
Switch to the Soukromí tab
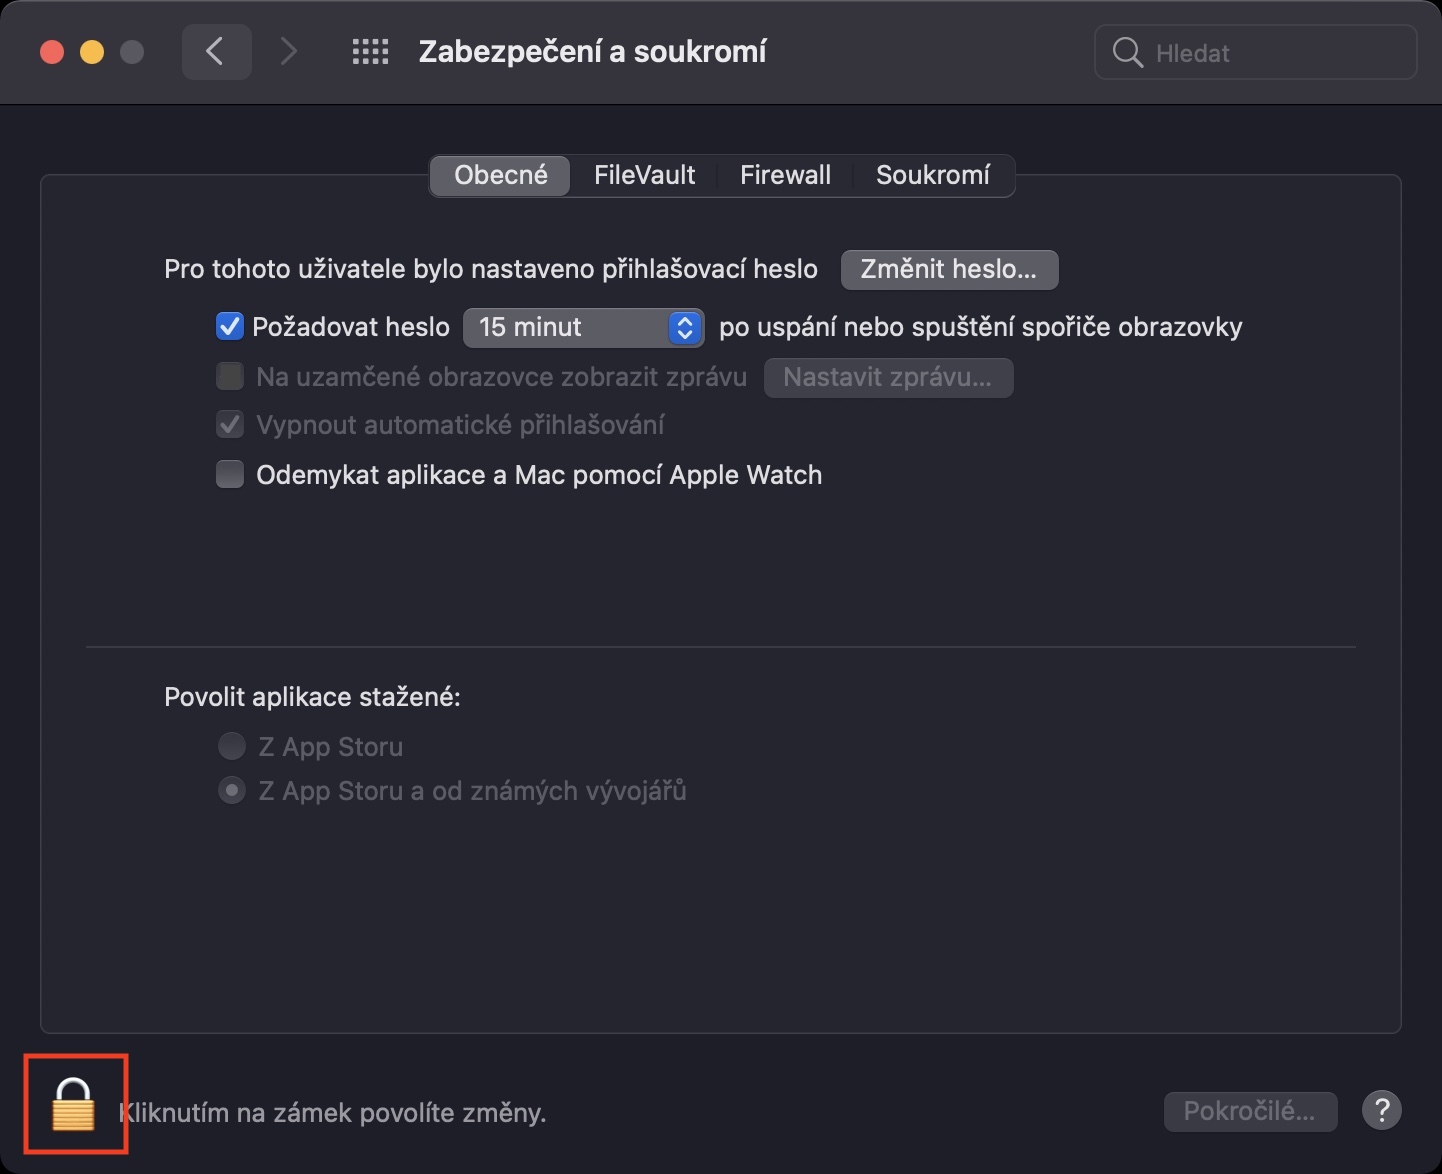point(932,175)
